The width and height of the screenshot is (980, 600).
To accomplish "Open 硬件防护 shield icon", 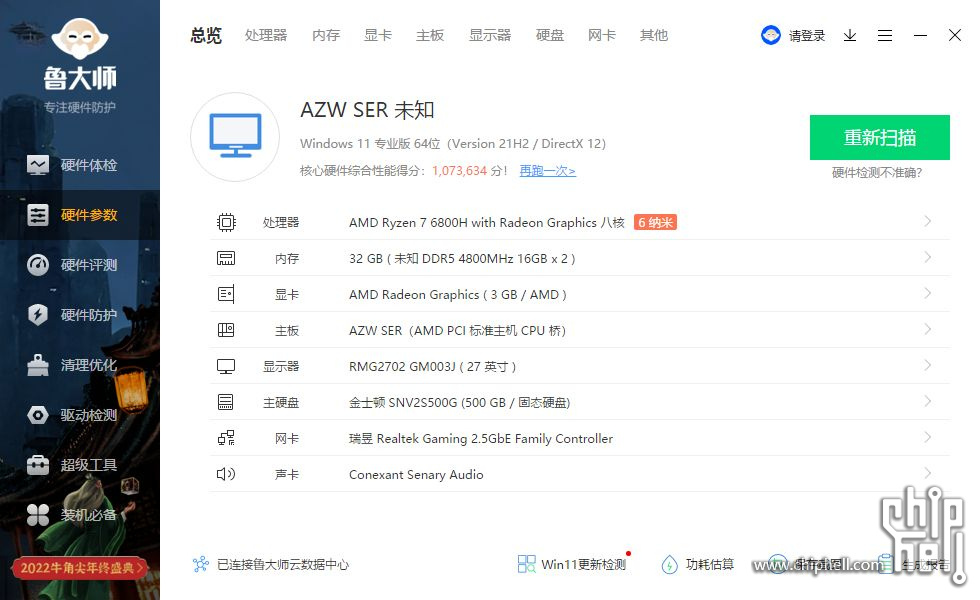I will pyautogui.click(x=38, y=314).
